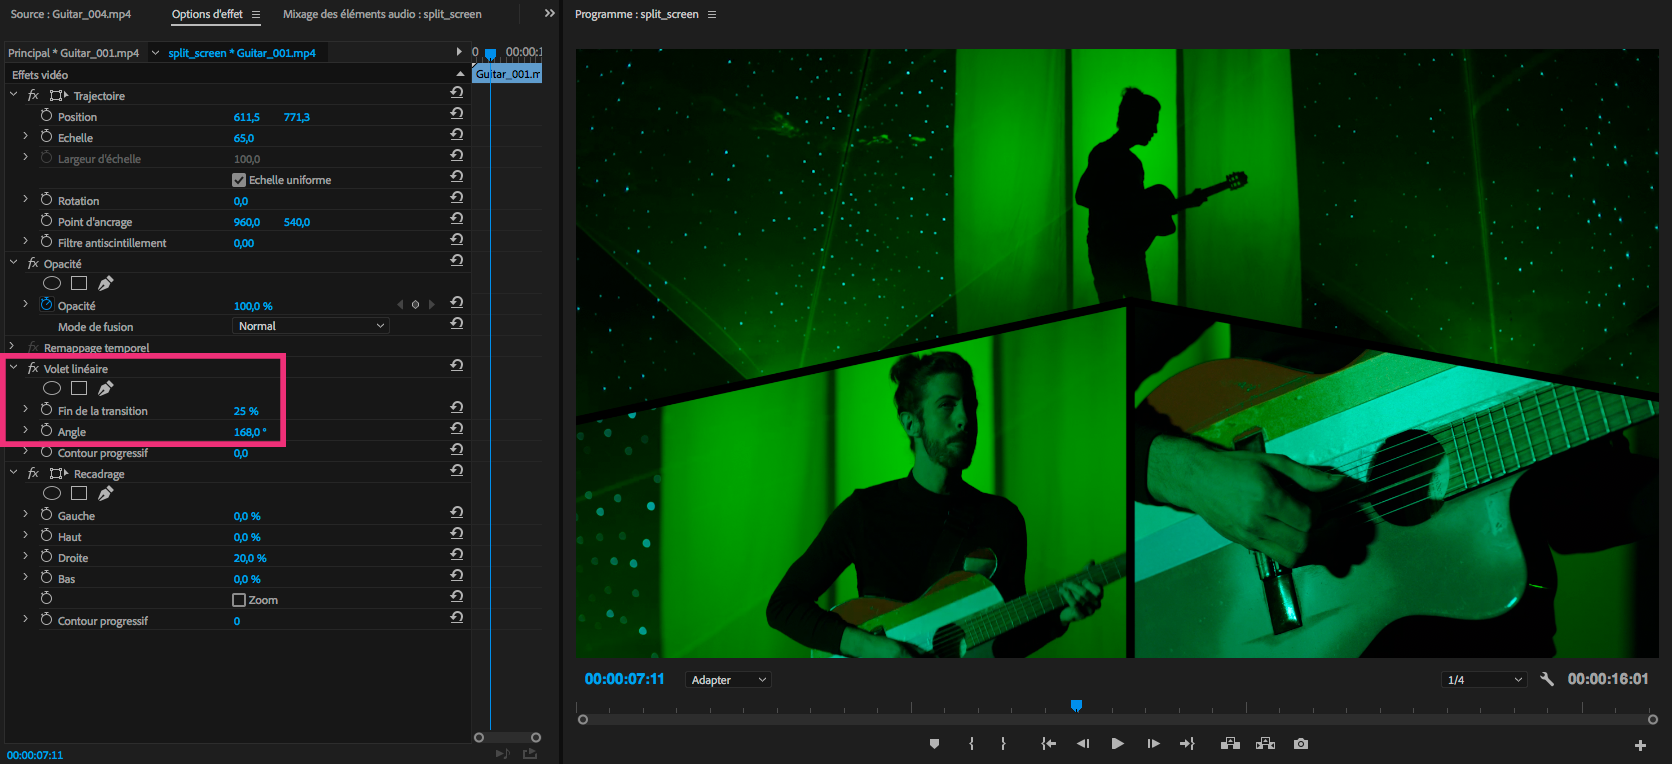
Task: Click the Lift button
Action: (x=1231, y=744)
